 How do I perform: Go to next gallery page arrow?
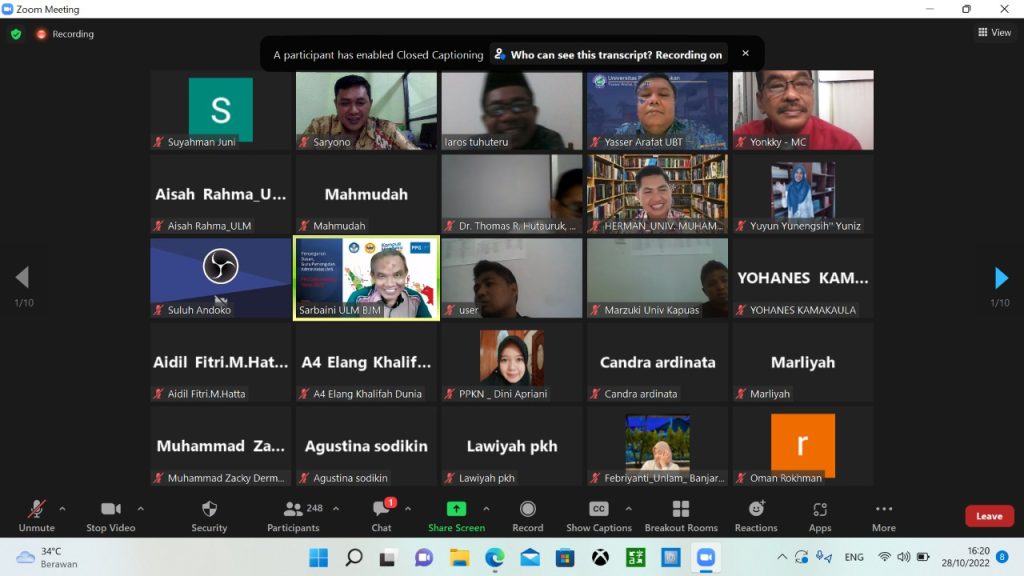pos(1001,278)
